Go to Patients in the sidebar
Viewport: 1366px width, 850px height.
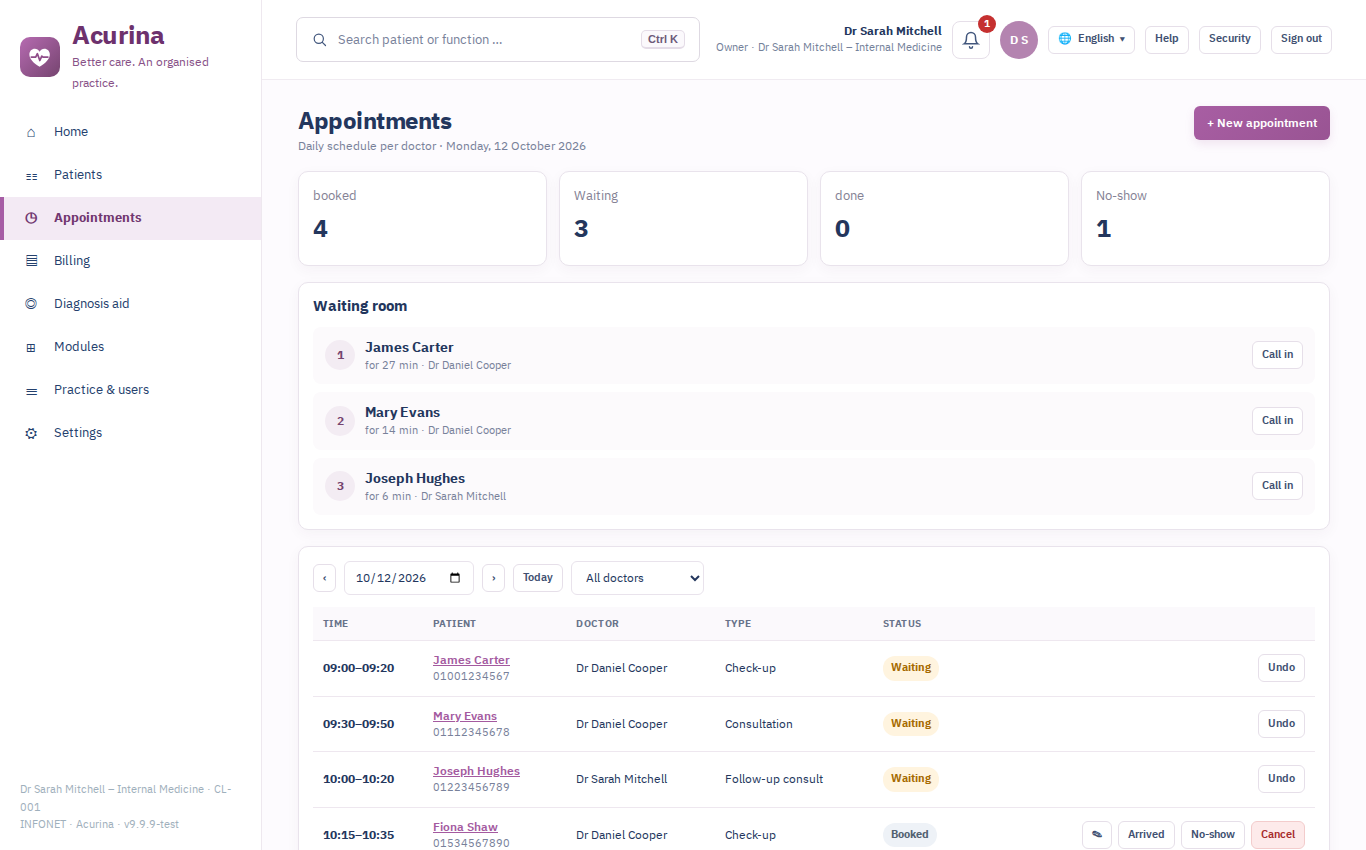coord(131,175)
